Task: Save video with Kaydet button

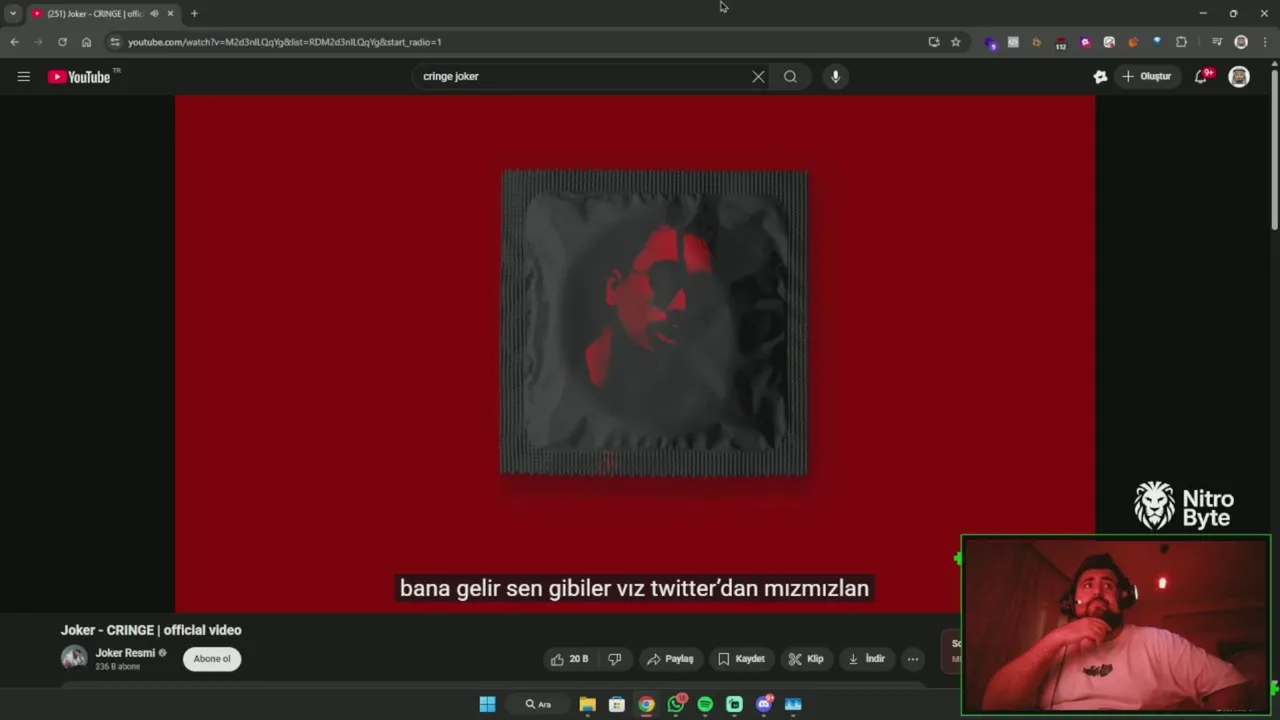Action: tap(741, 659)
